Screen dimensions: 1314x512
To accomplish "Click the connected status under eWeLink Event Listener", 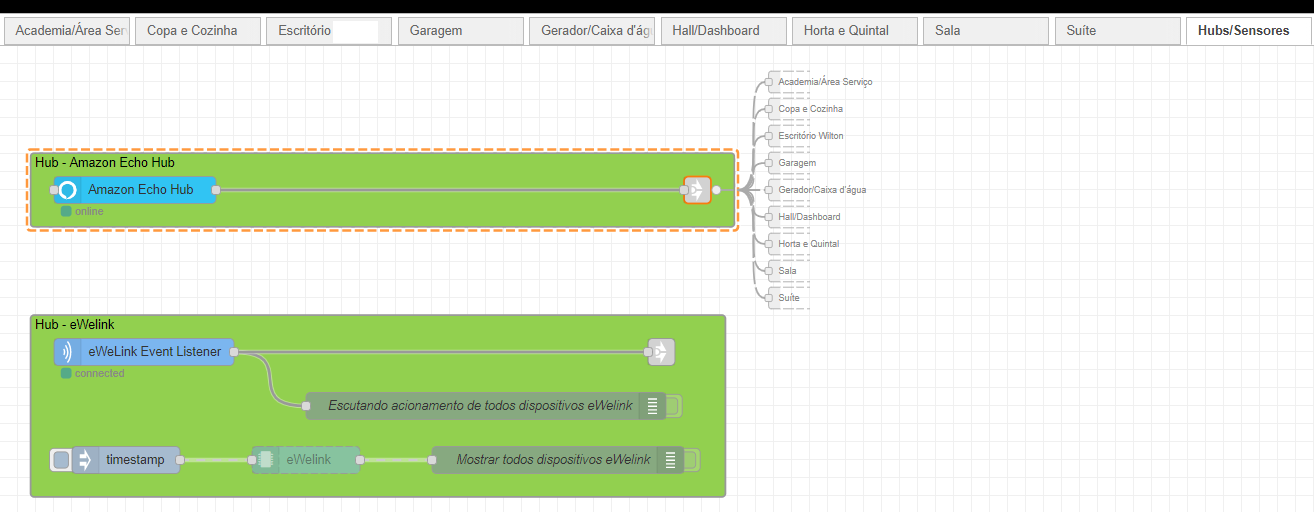I will click(93, 373).
